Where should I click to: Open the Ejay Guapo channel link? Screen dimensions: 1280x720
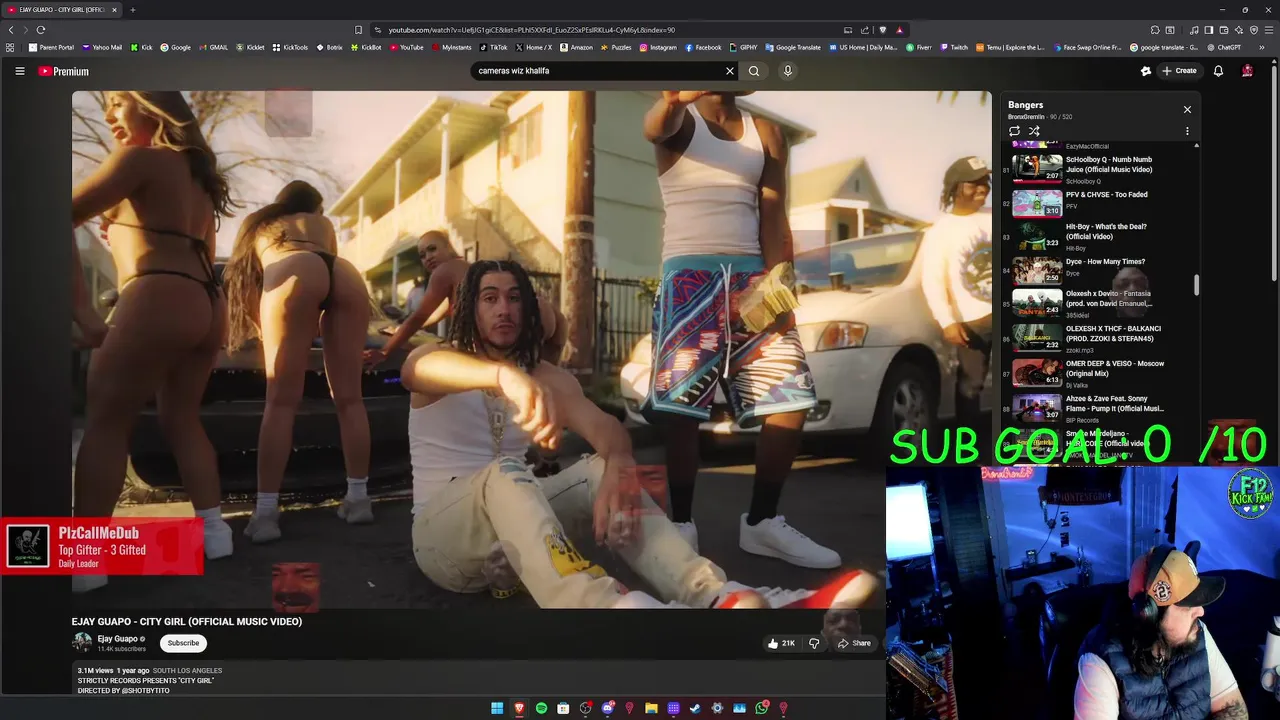coord(118,639)
